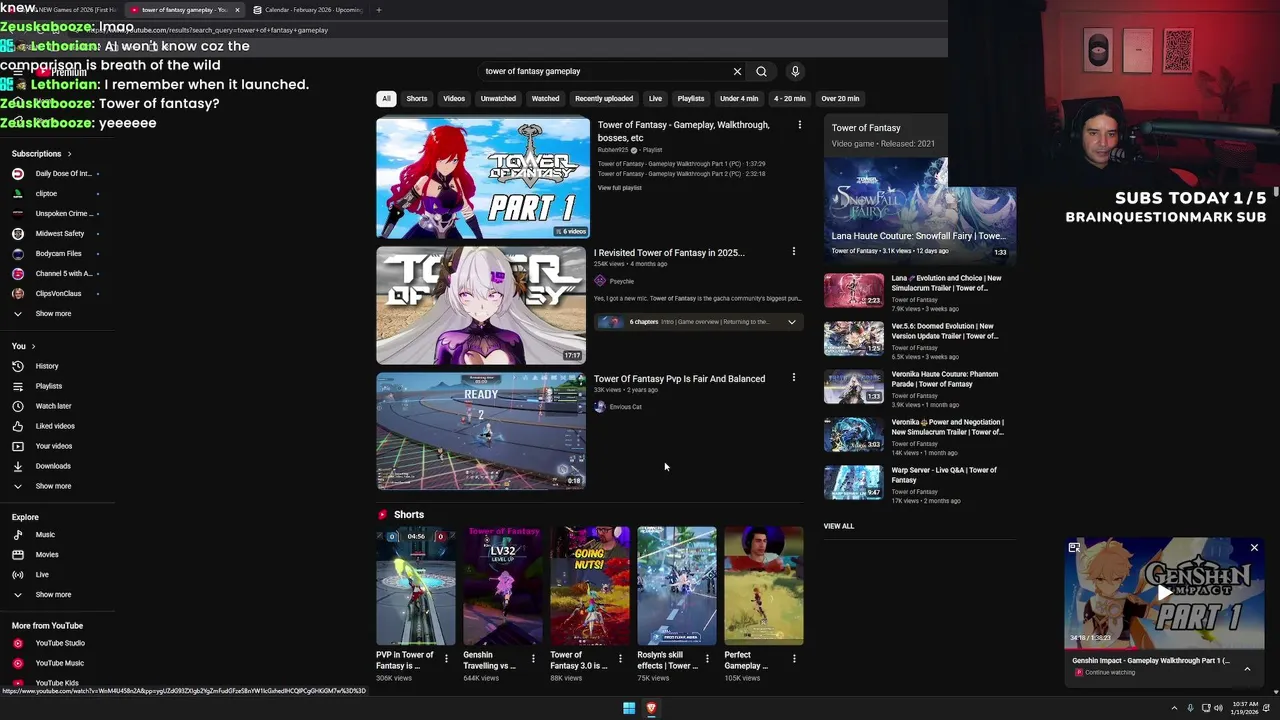The height and width of the screenshot is (720, 1280).
Task: Open YouTube Music link
Action: click(x=59, y=663)
